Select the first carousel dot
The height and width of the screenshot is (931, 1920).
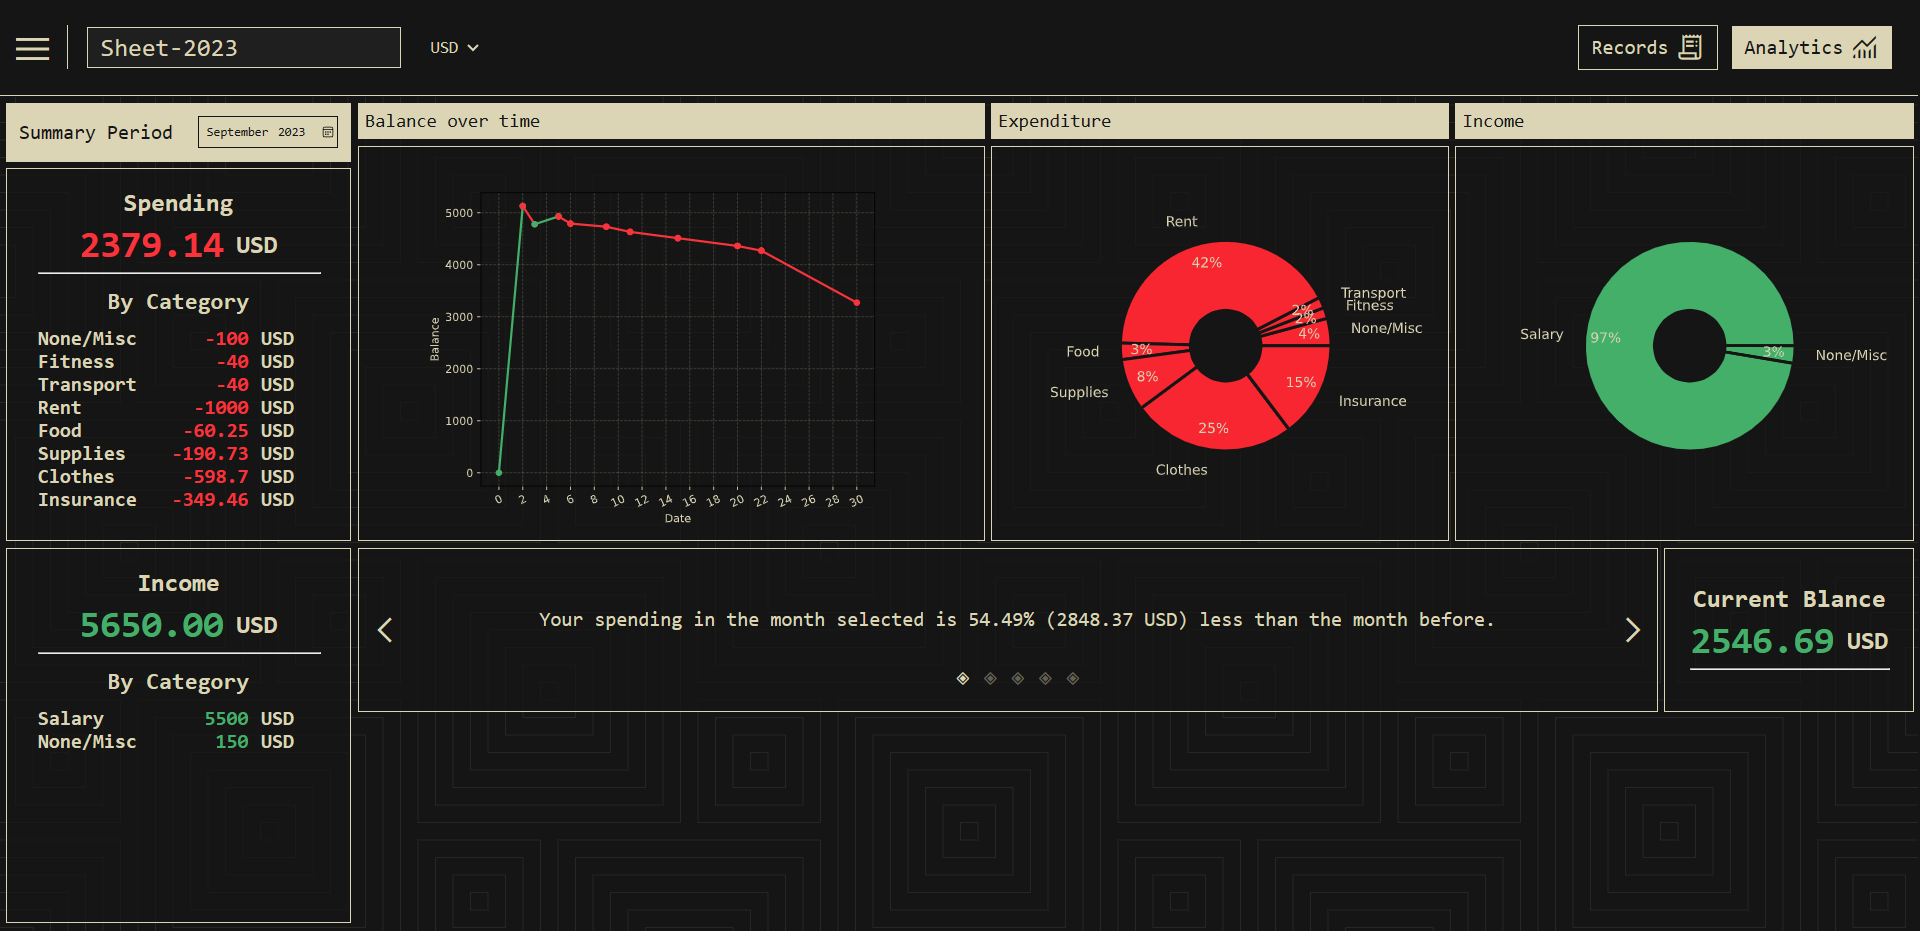pyautogui.click(x=962, y=678)
